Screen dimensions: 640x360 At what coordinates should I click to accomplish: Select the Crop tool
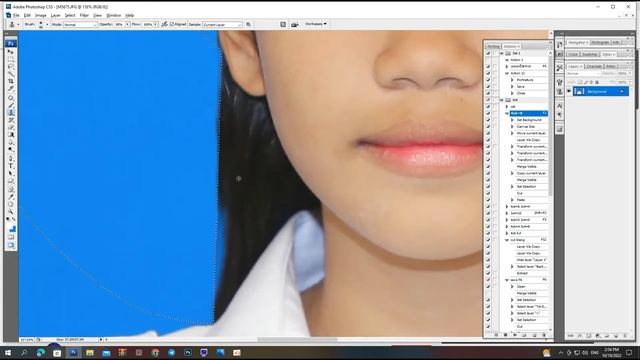[11, 81]
